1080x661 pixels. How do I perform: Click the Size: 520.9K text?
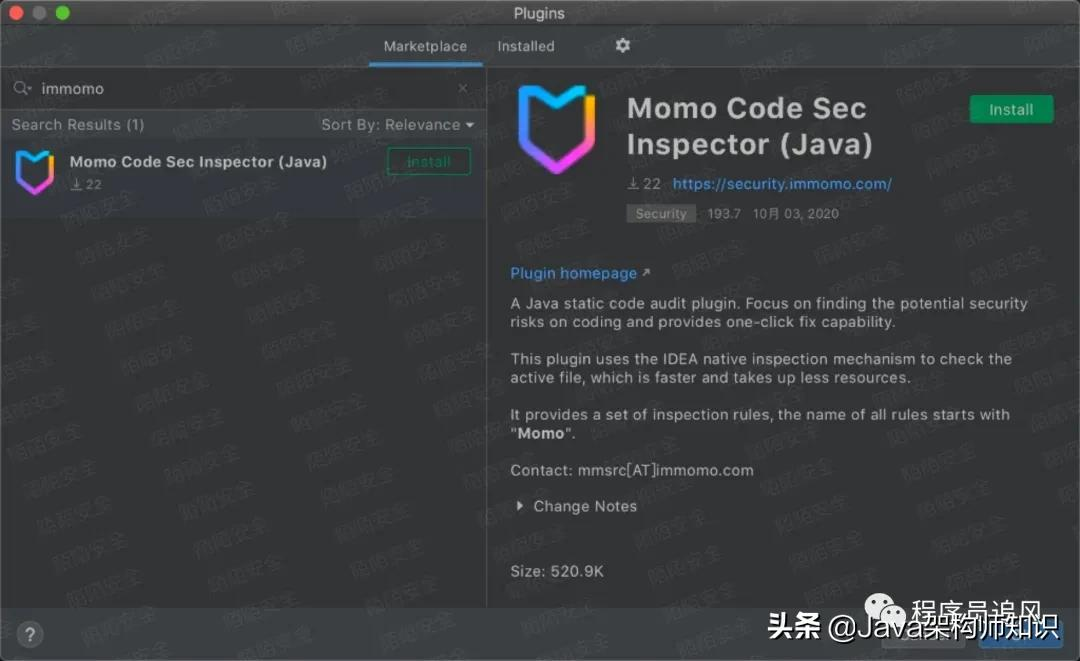point(557,571)
